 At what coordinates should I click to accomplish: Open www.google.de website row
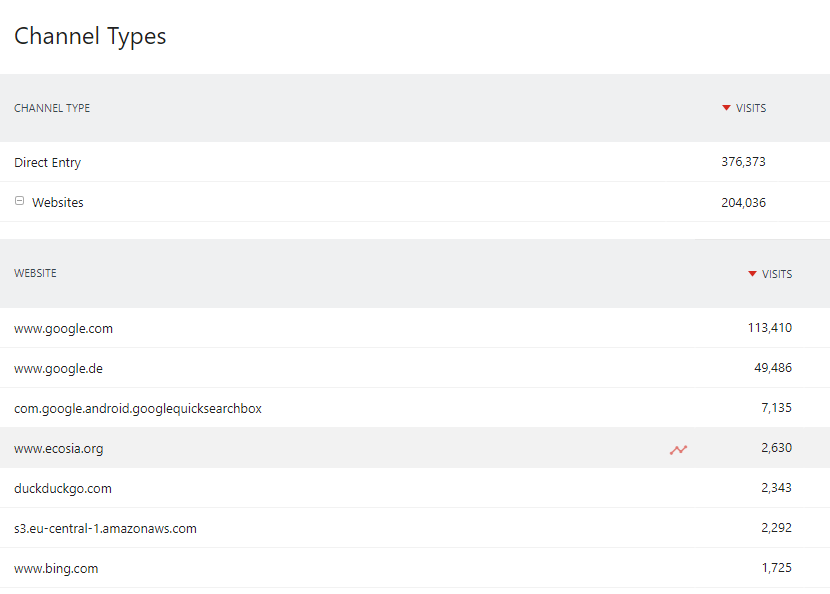click(x=415, y=368)
